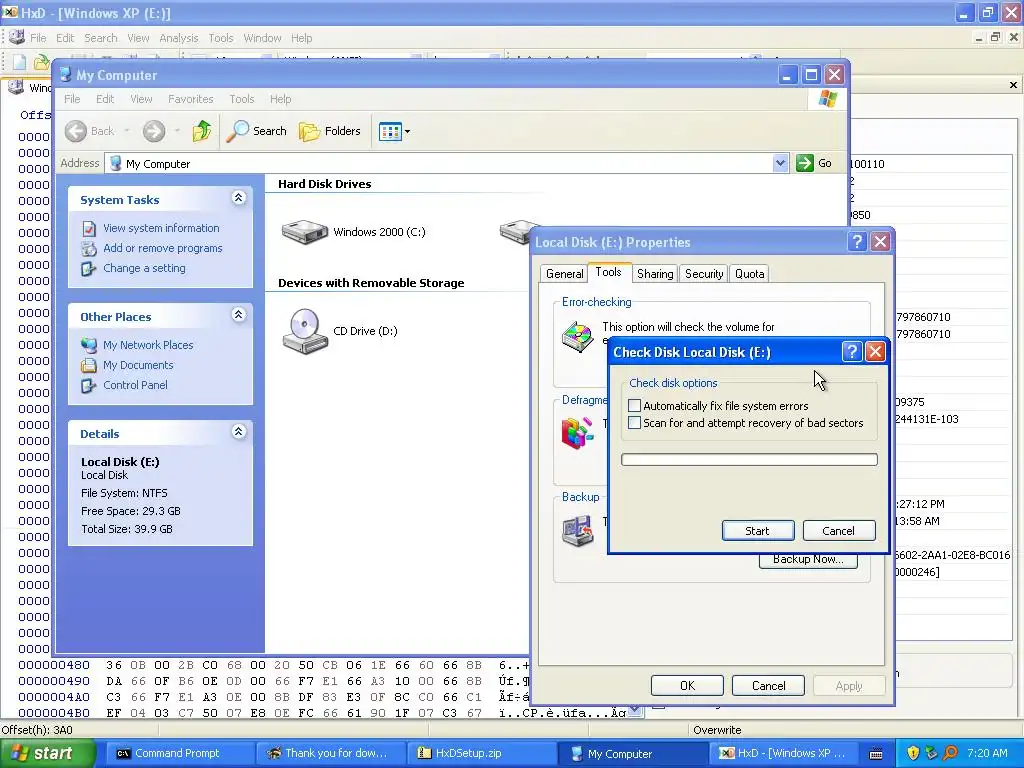This screenshot has width=1024, height=768.
Task: Click magnifier icon in system tray
Action: point(951,753)
